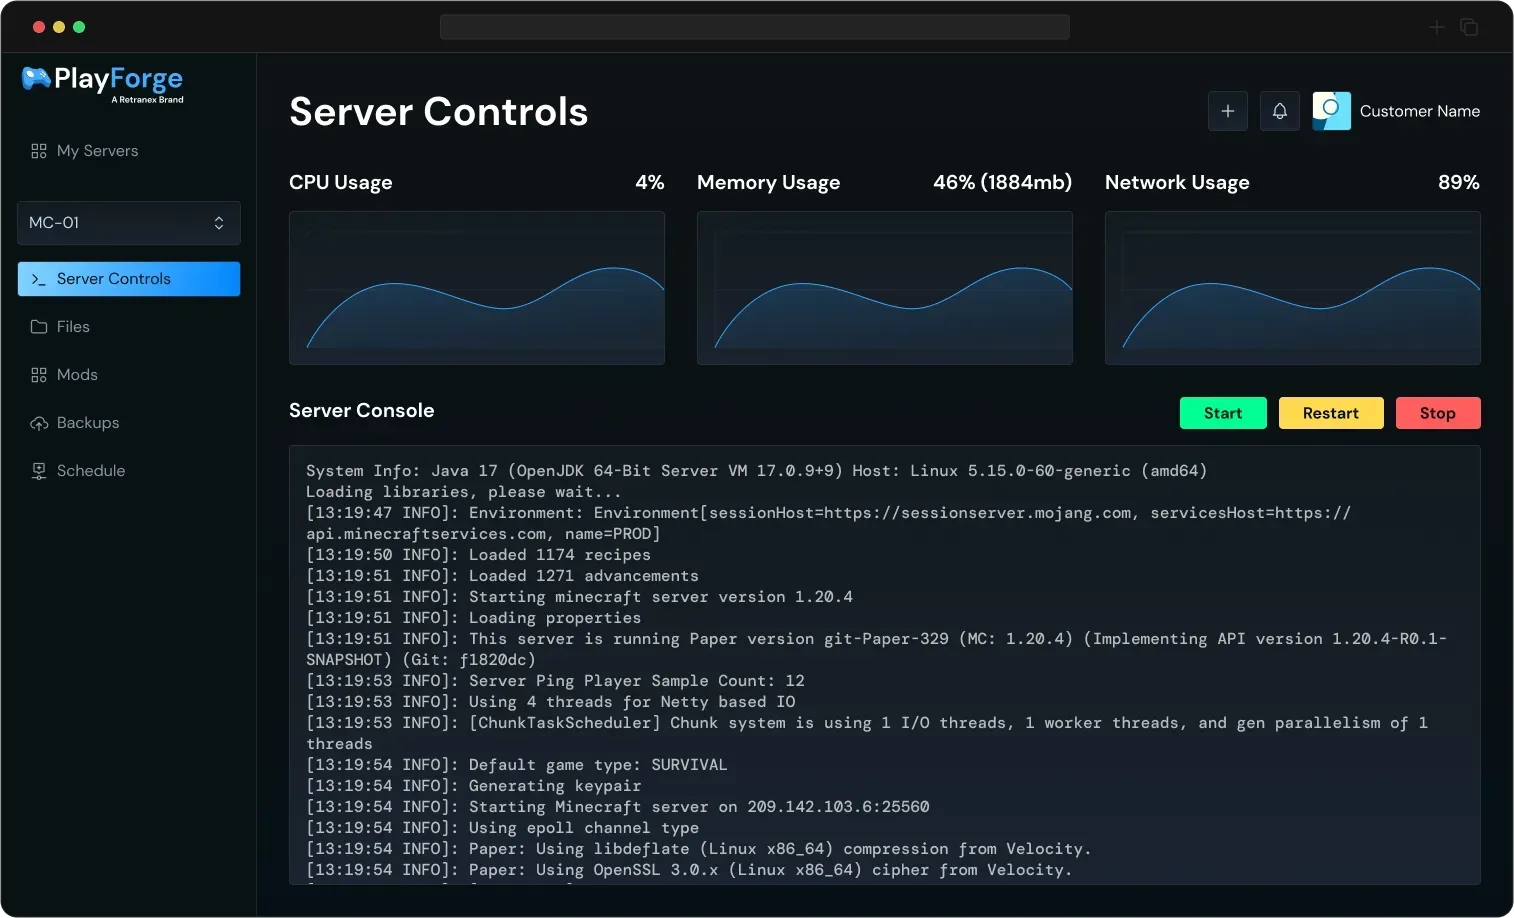Click 'Using epoll channel type' line

[x=503, y=828]
